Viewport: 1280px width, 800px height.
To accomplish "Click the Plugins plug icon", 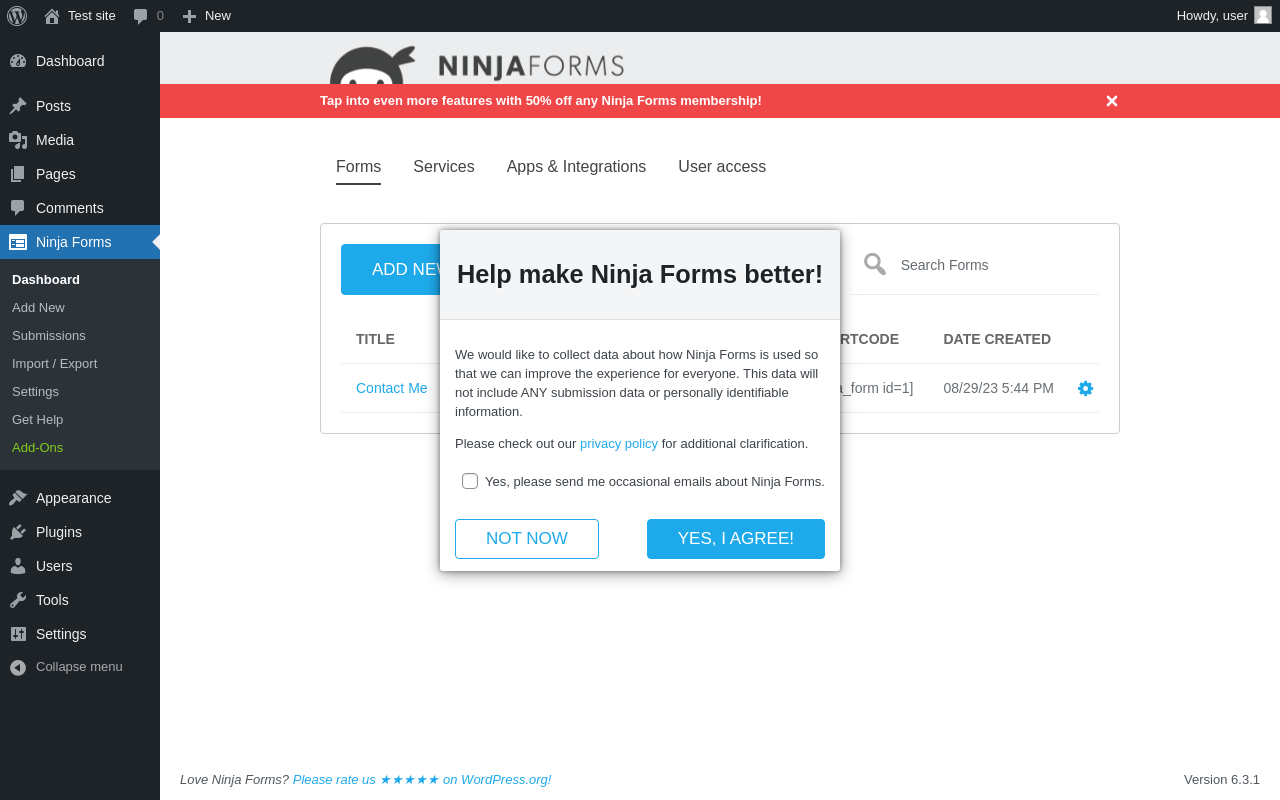I will click(18, 532).
